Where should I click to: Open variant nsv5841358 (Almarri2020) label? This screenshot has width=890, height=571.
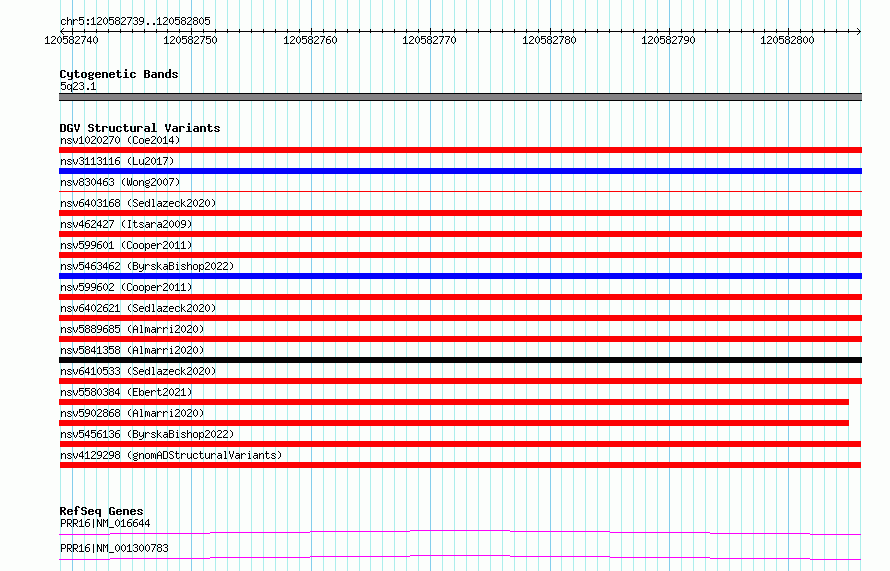(x=132, y=350)
